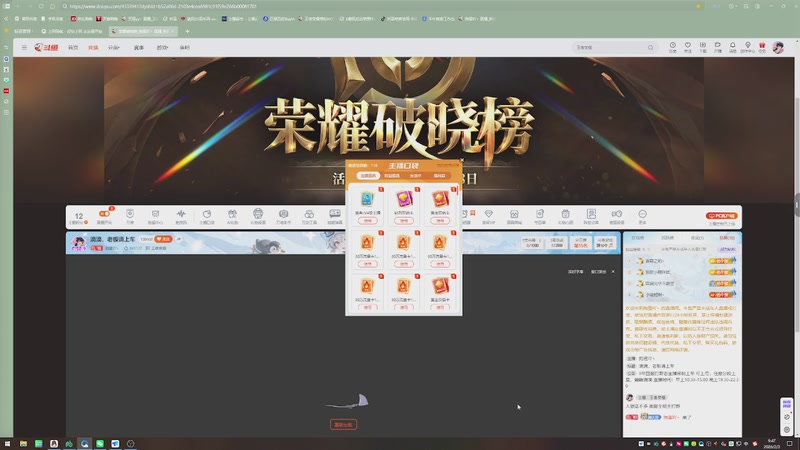Close the danmaku notice in video area
The width and height of the screenshot is (800, 450).
pyautogui.click(x=613, y=271)
